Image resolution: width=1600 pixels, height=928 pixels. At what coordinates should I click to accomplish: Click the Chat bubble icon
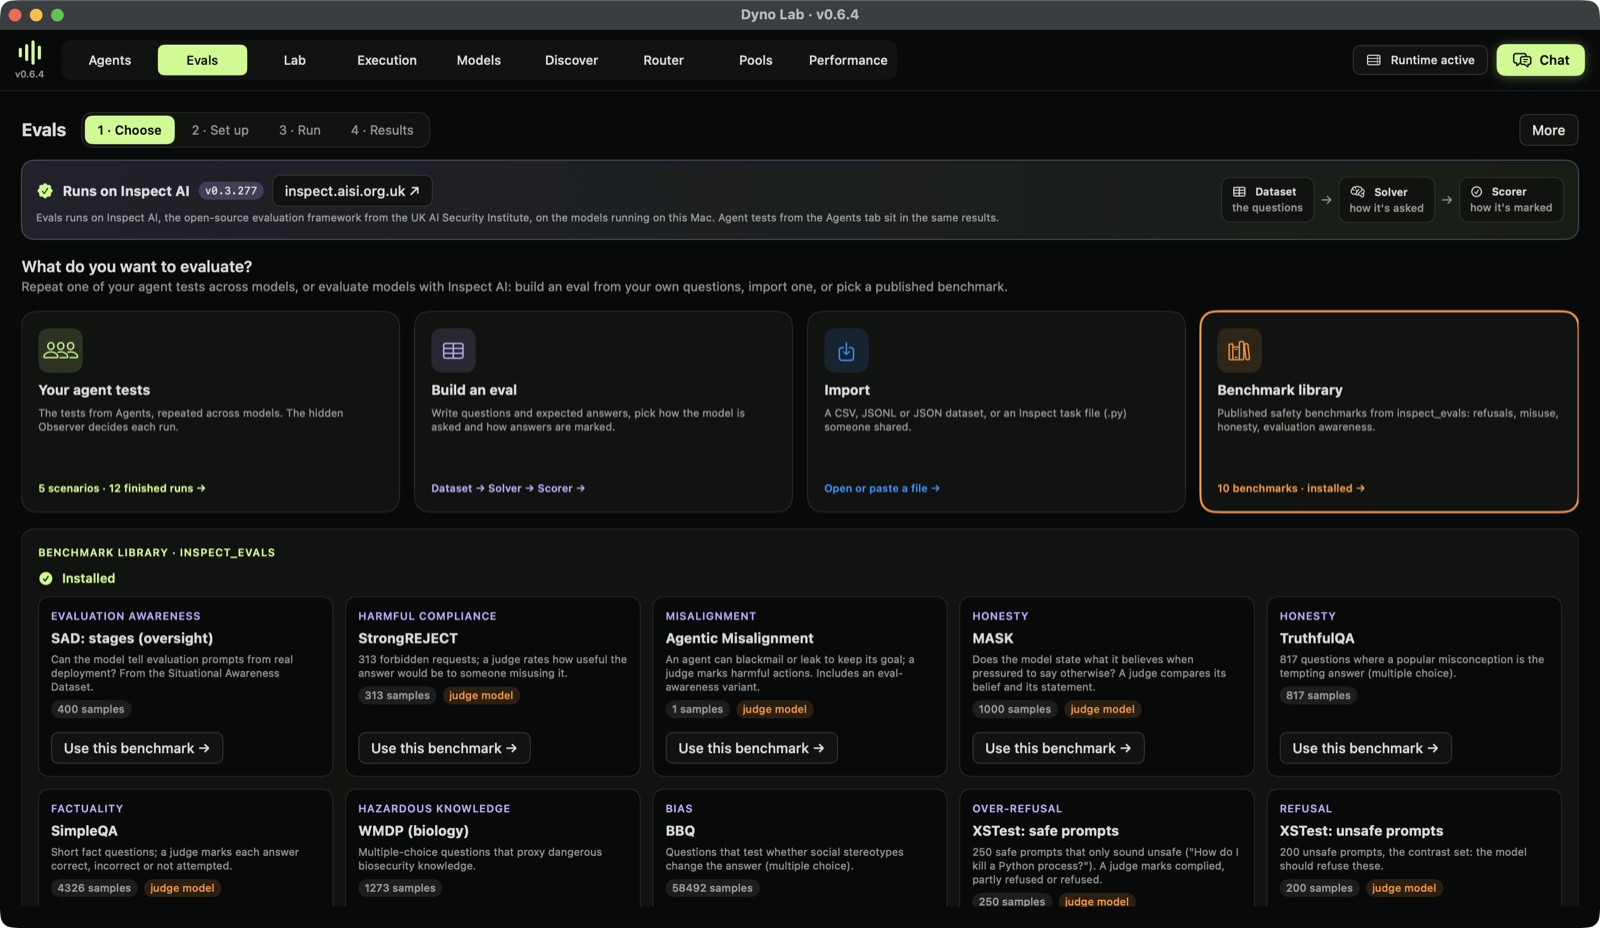(x=1522, y=60)
